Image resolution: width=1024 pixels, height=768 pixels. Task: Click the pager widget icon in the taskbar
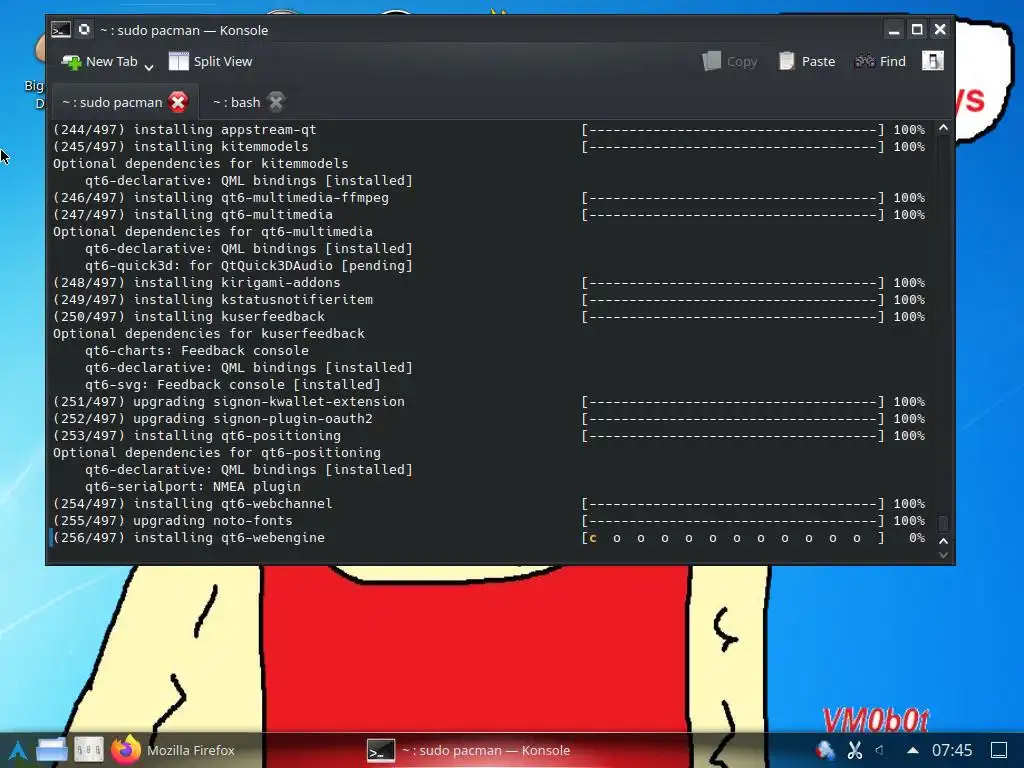pyautogui.click(x=88, y=750)
